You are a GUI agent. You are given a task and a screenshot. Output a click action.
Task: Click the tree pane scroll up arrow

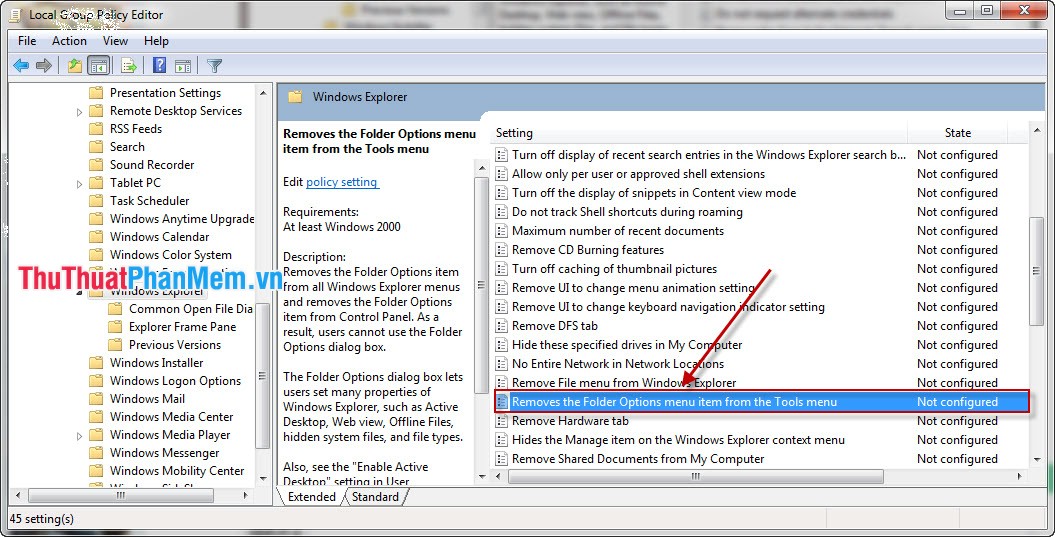coord(263,94)
